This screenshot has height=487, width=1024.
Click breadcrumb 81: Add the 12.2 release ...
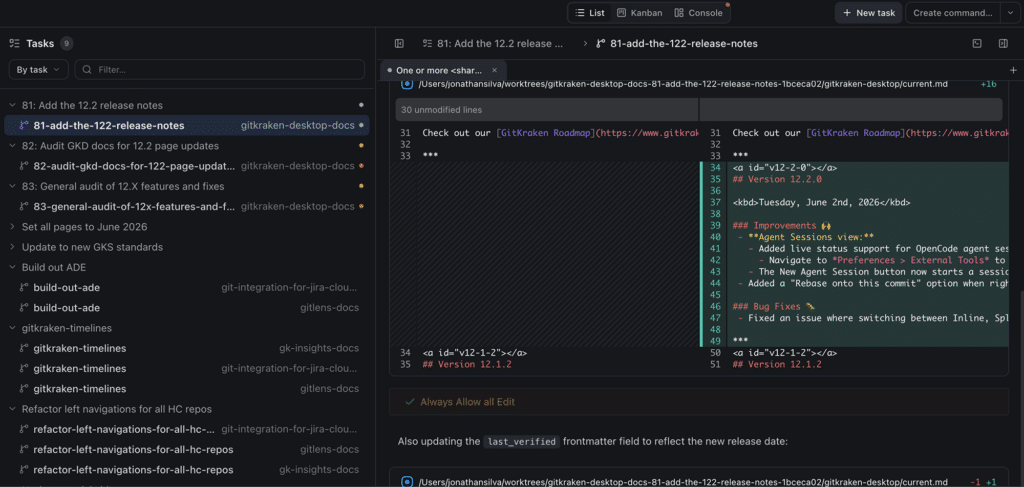point(500,44)
